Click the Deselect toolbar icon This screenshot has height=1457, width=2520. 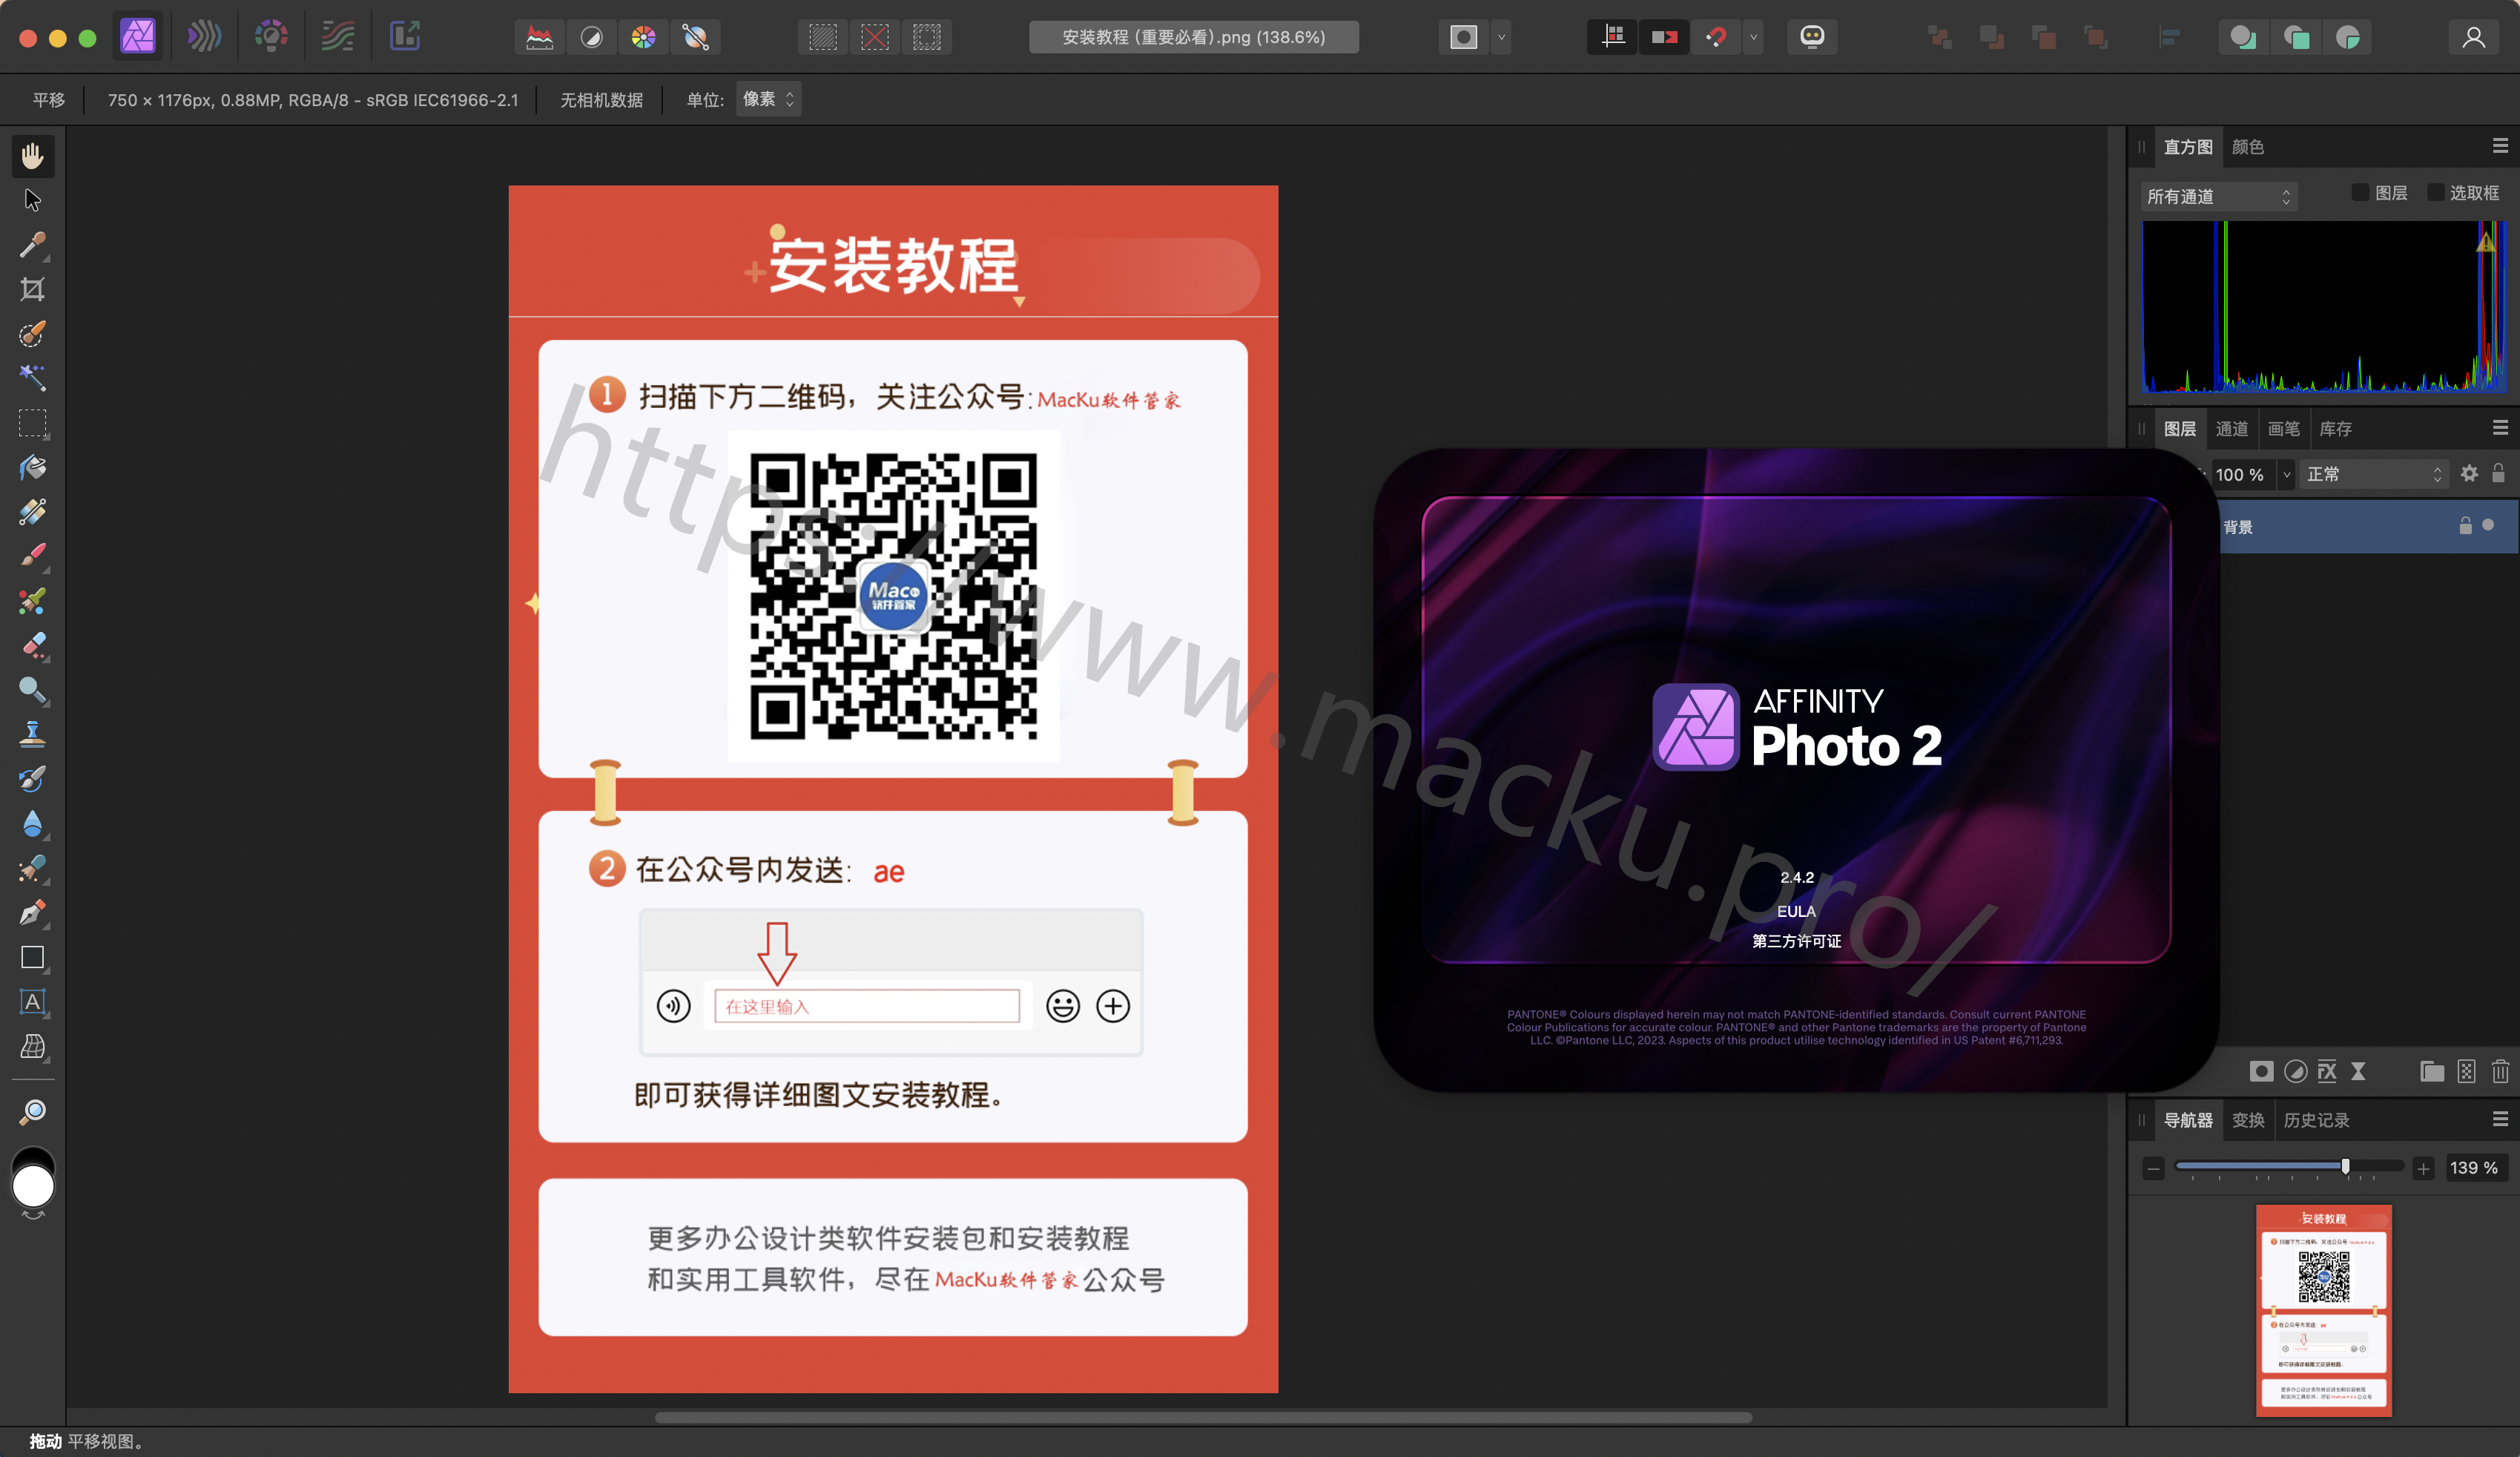point(875,38)
